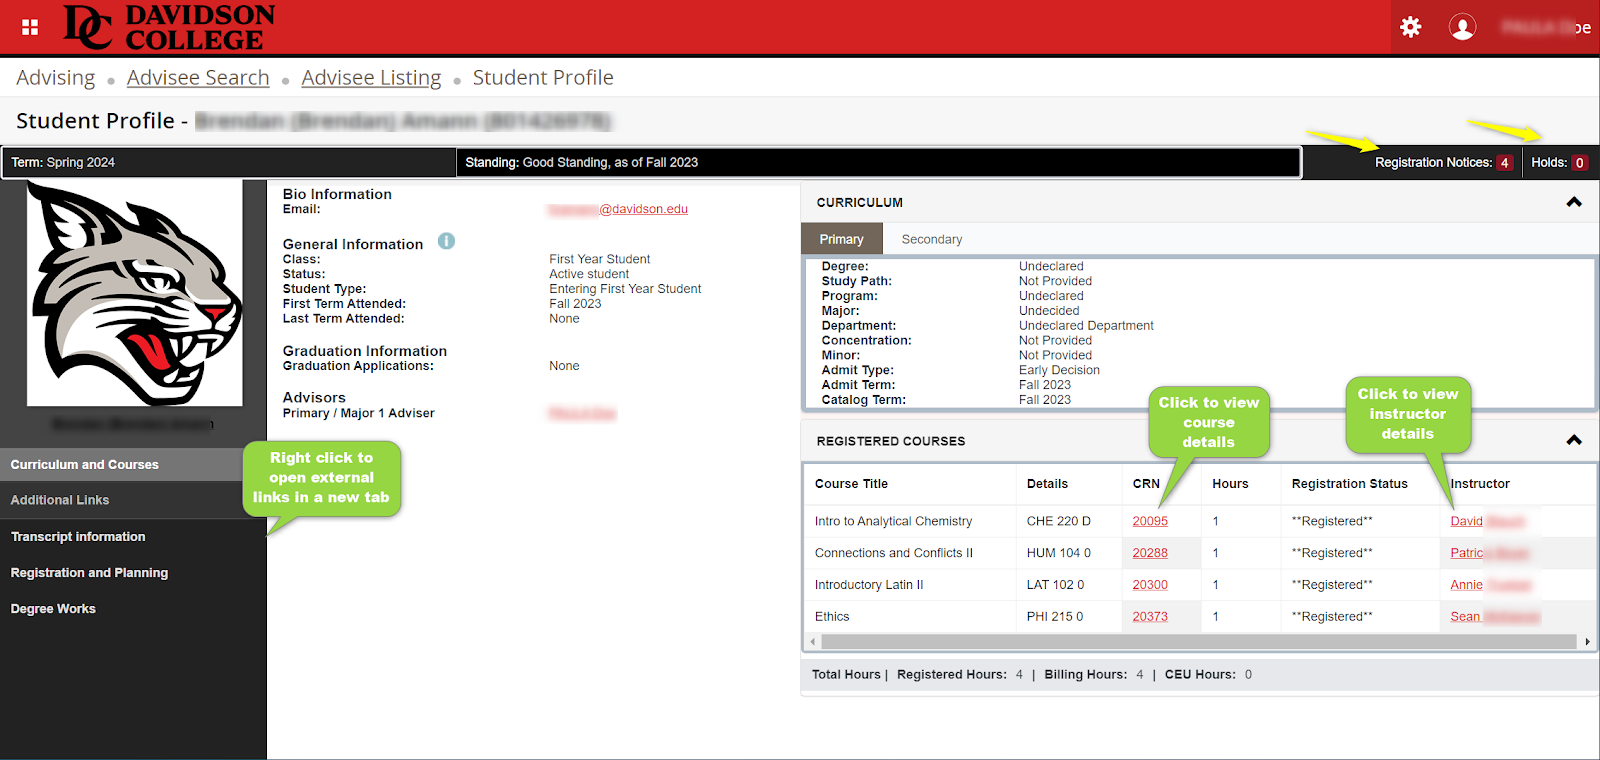Viewport: 1600px width, 760px height.
Task: Open Holds count
Action: pos(1580,163)
